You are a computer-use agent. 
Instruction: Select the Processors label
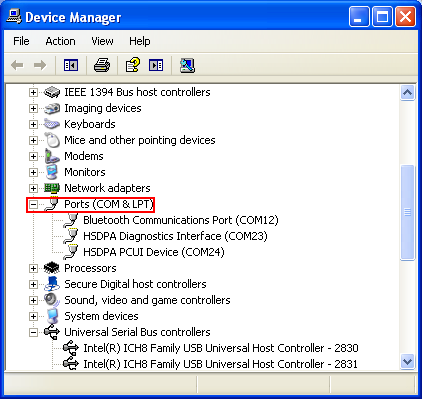click(x=90, y=268)
